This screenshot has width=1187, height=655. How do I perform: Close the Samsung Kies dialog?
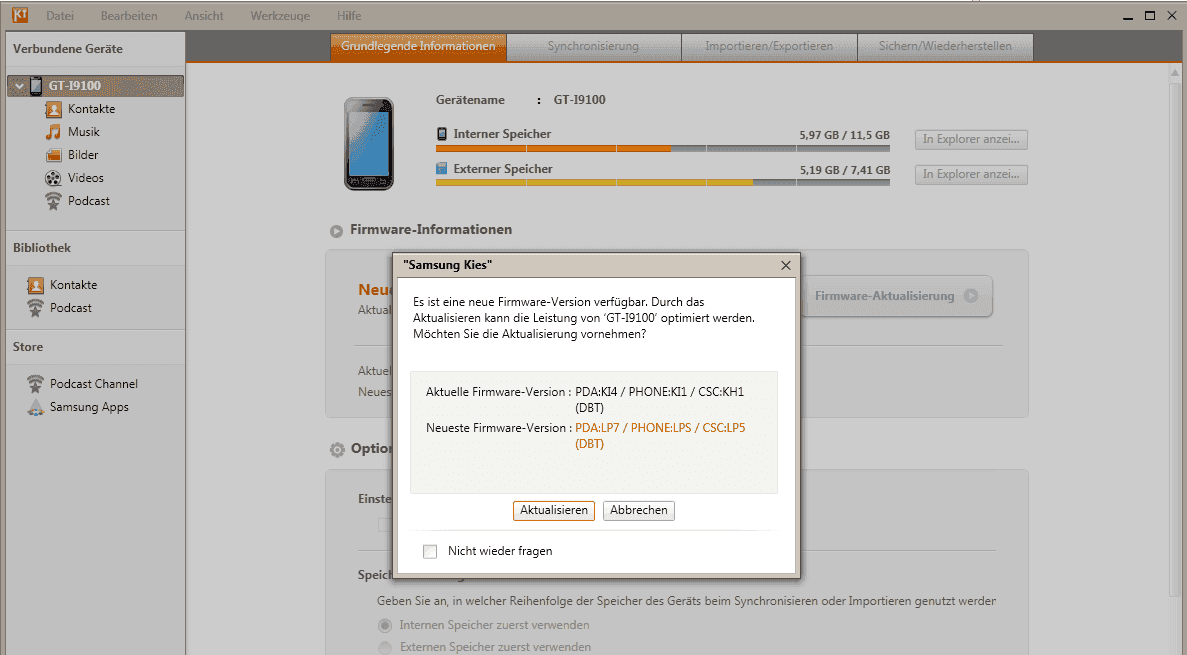(x=786, y=265)
